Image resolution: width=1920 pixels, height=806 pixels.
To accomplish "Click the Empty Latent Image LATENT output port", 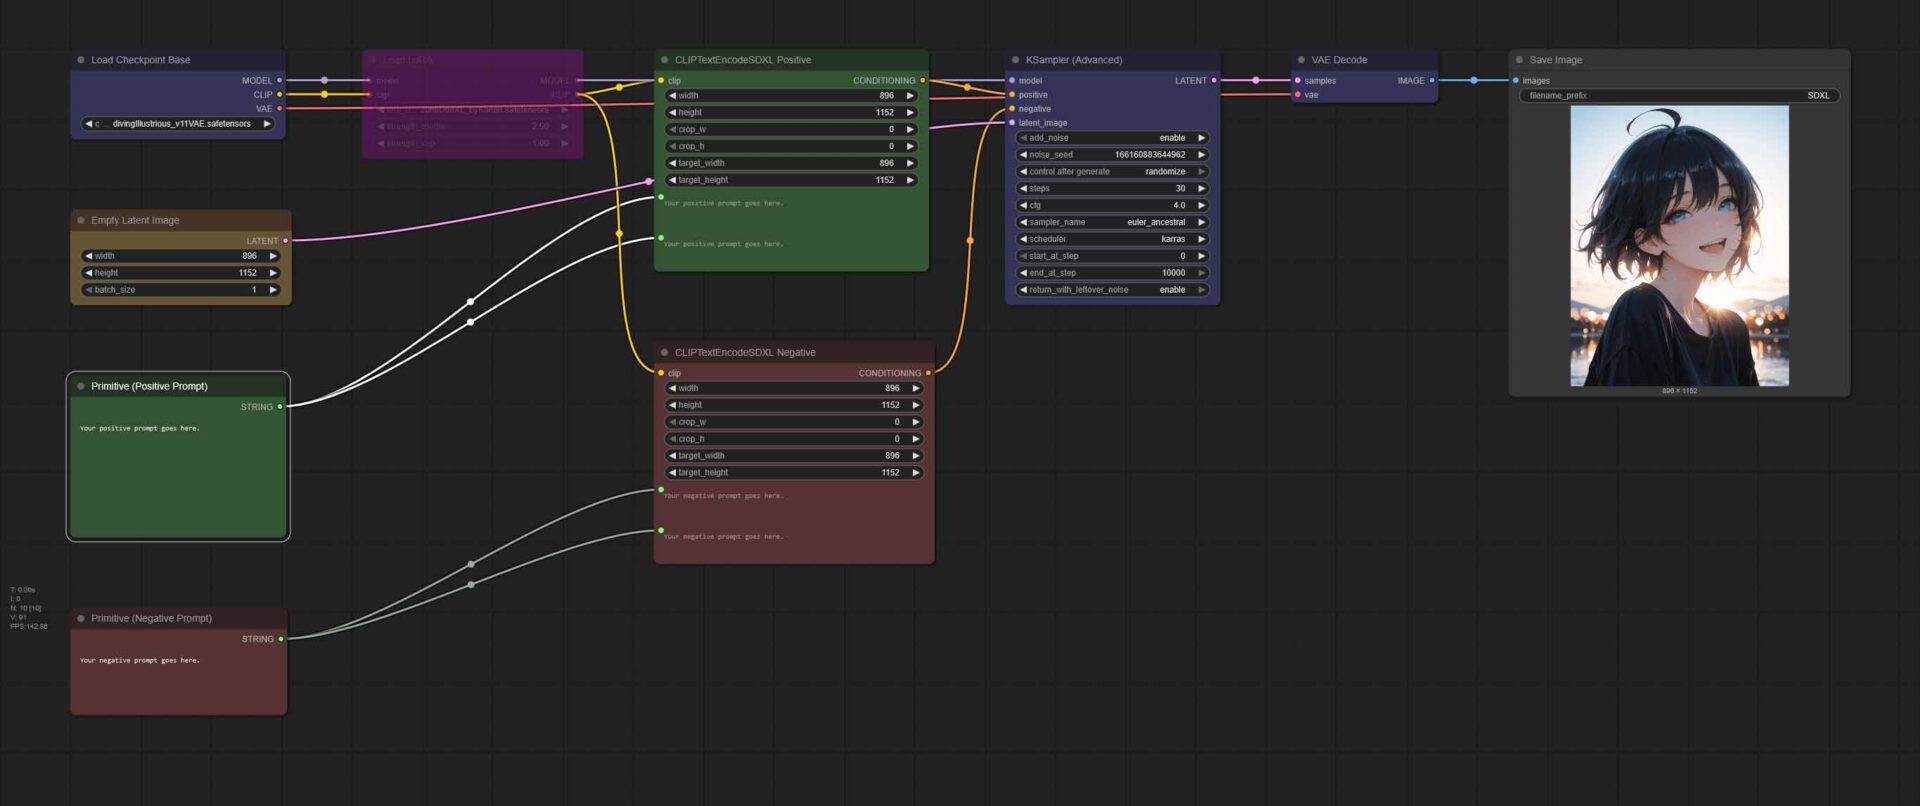I will 286,241.
